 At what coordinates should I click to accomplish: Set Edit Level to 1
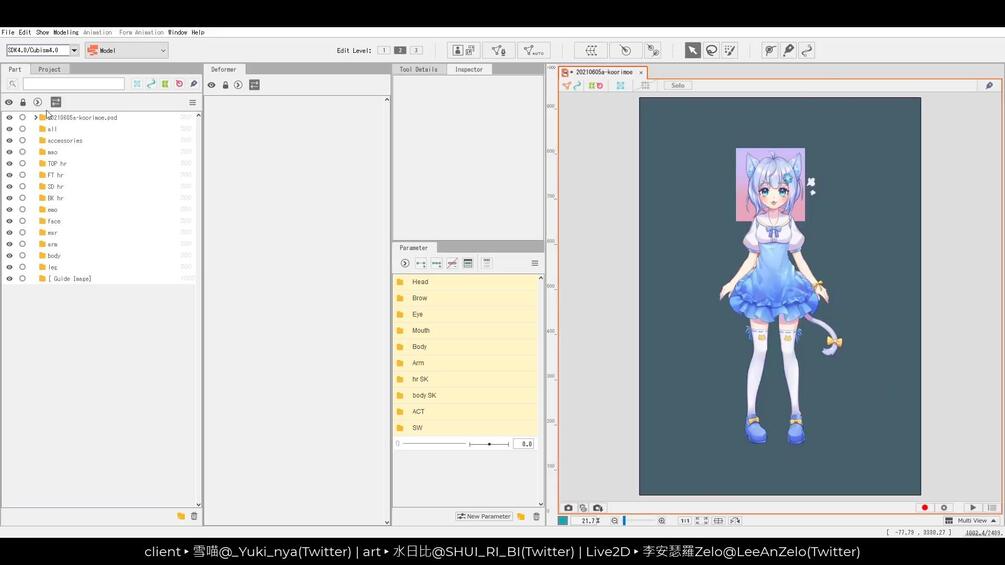point(383,50)
